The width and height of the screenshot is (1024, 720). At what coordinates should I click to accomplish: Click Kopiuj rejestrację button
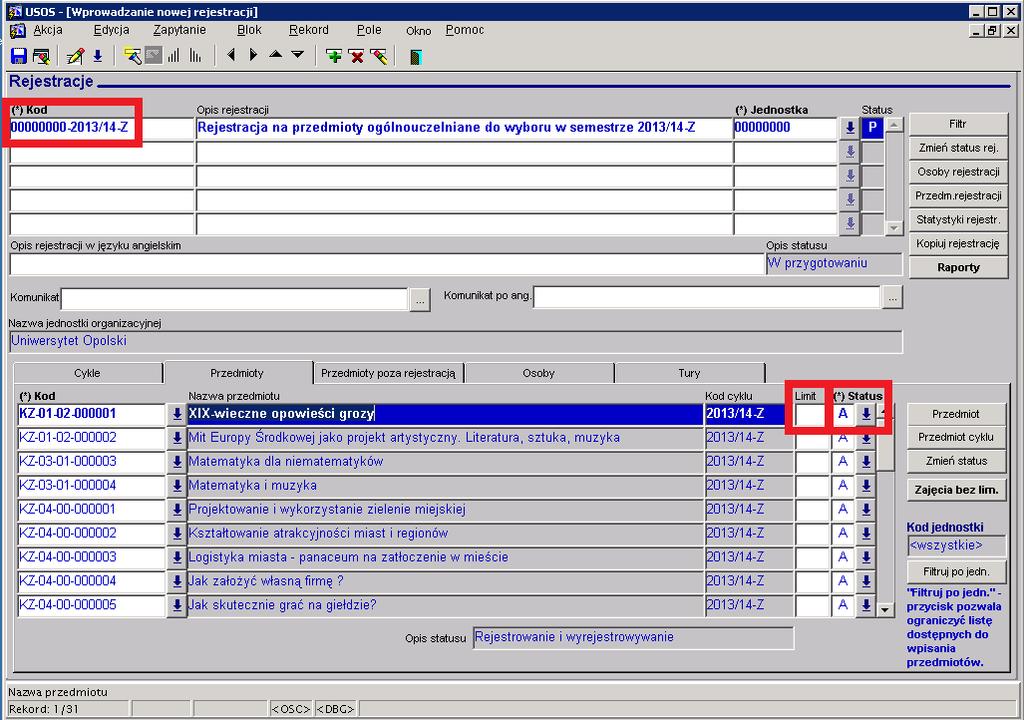click(x=958, y=244)
